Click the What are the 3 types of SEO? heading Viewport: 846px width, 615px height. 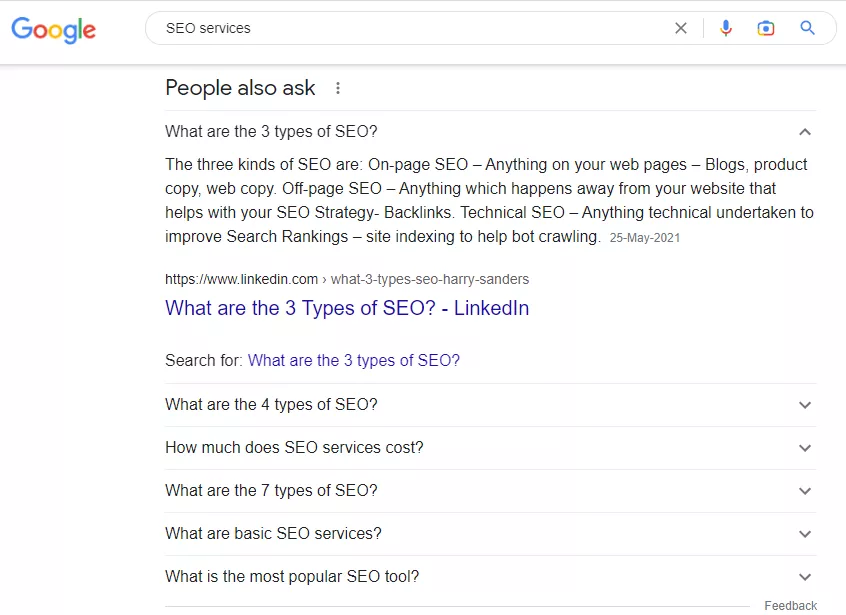[271, 132]
